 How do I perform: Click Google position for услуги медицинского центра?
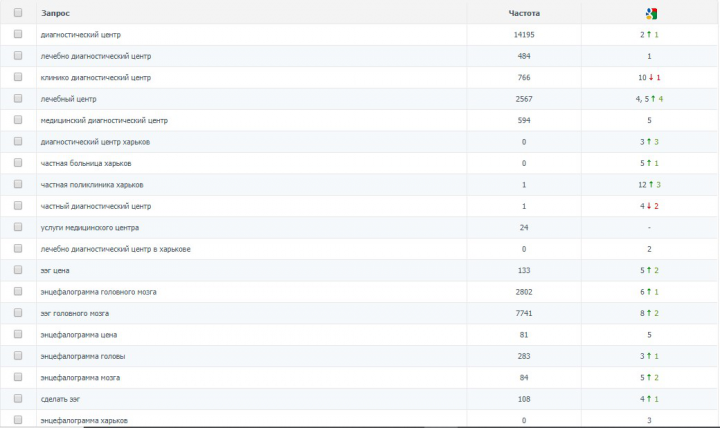(x=649, y=228)
